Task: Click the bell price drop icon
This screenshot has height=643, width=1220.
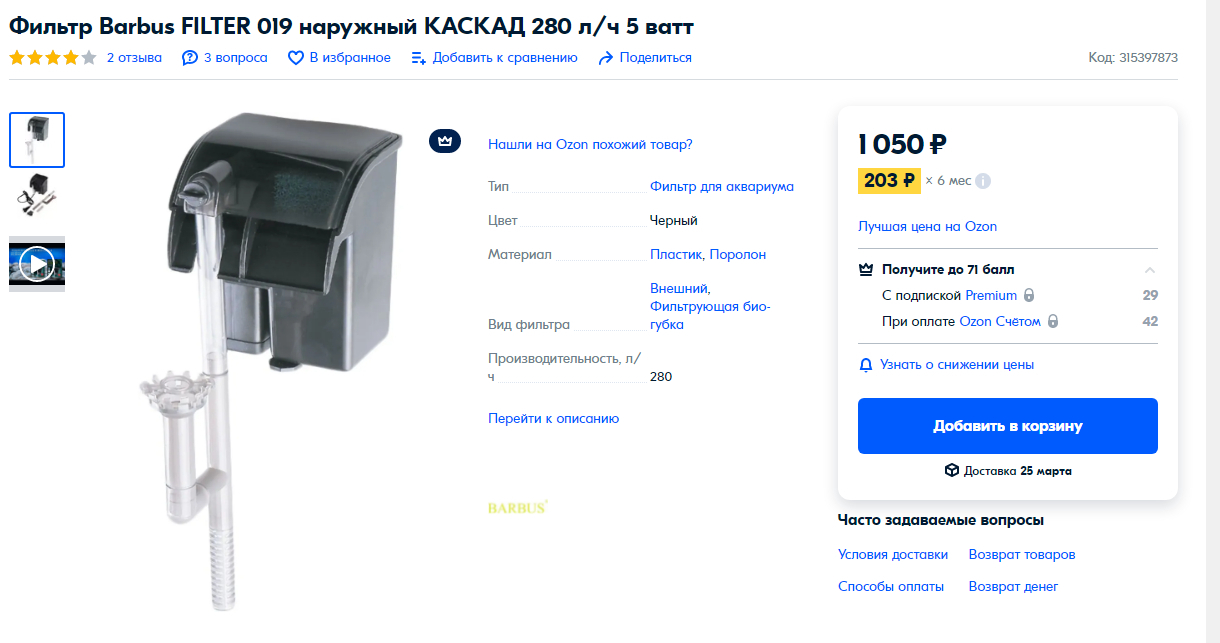Action: click(x=866, y=365)
